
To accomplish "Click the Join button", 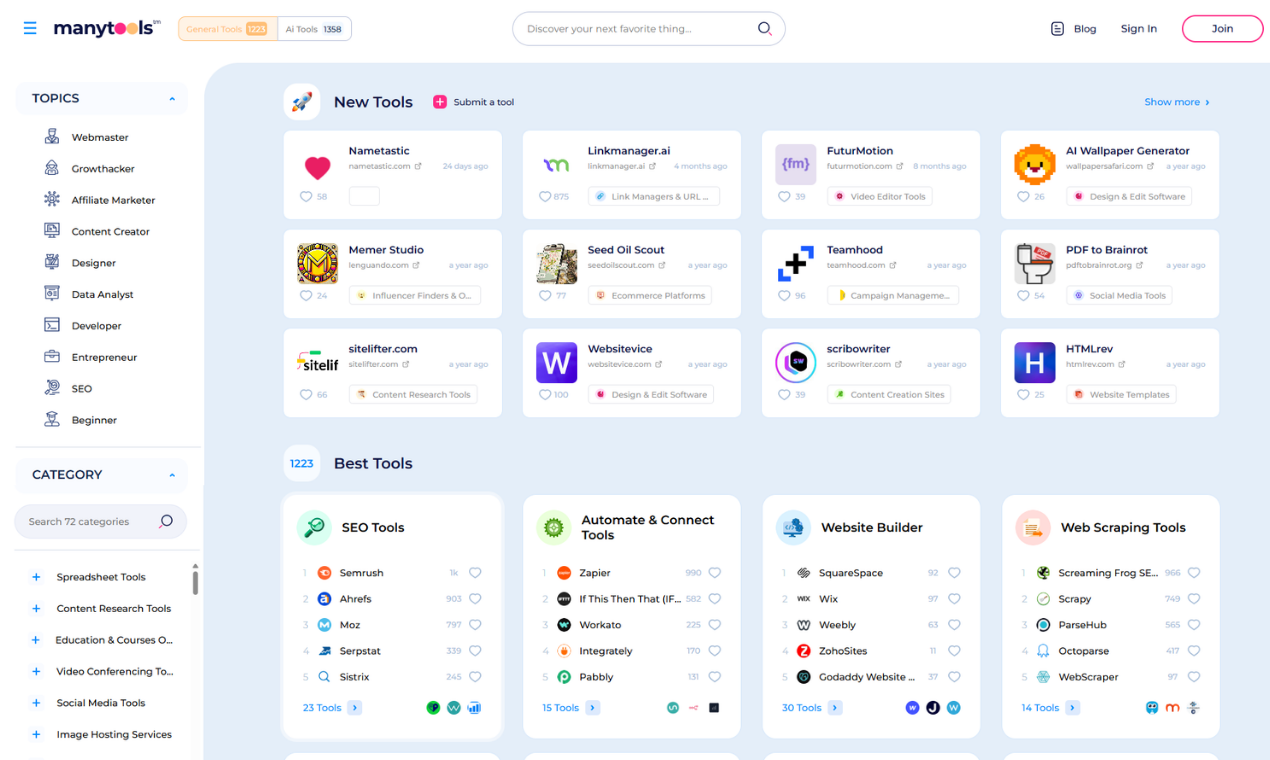I will point(1222,28).
